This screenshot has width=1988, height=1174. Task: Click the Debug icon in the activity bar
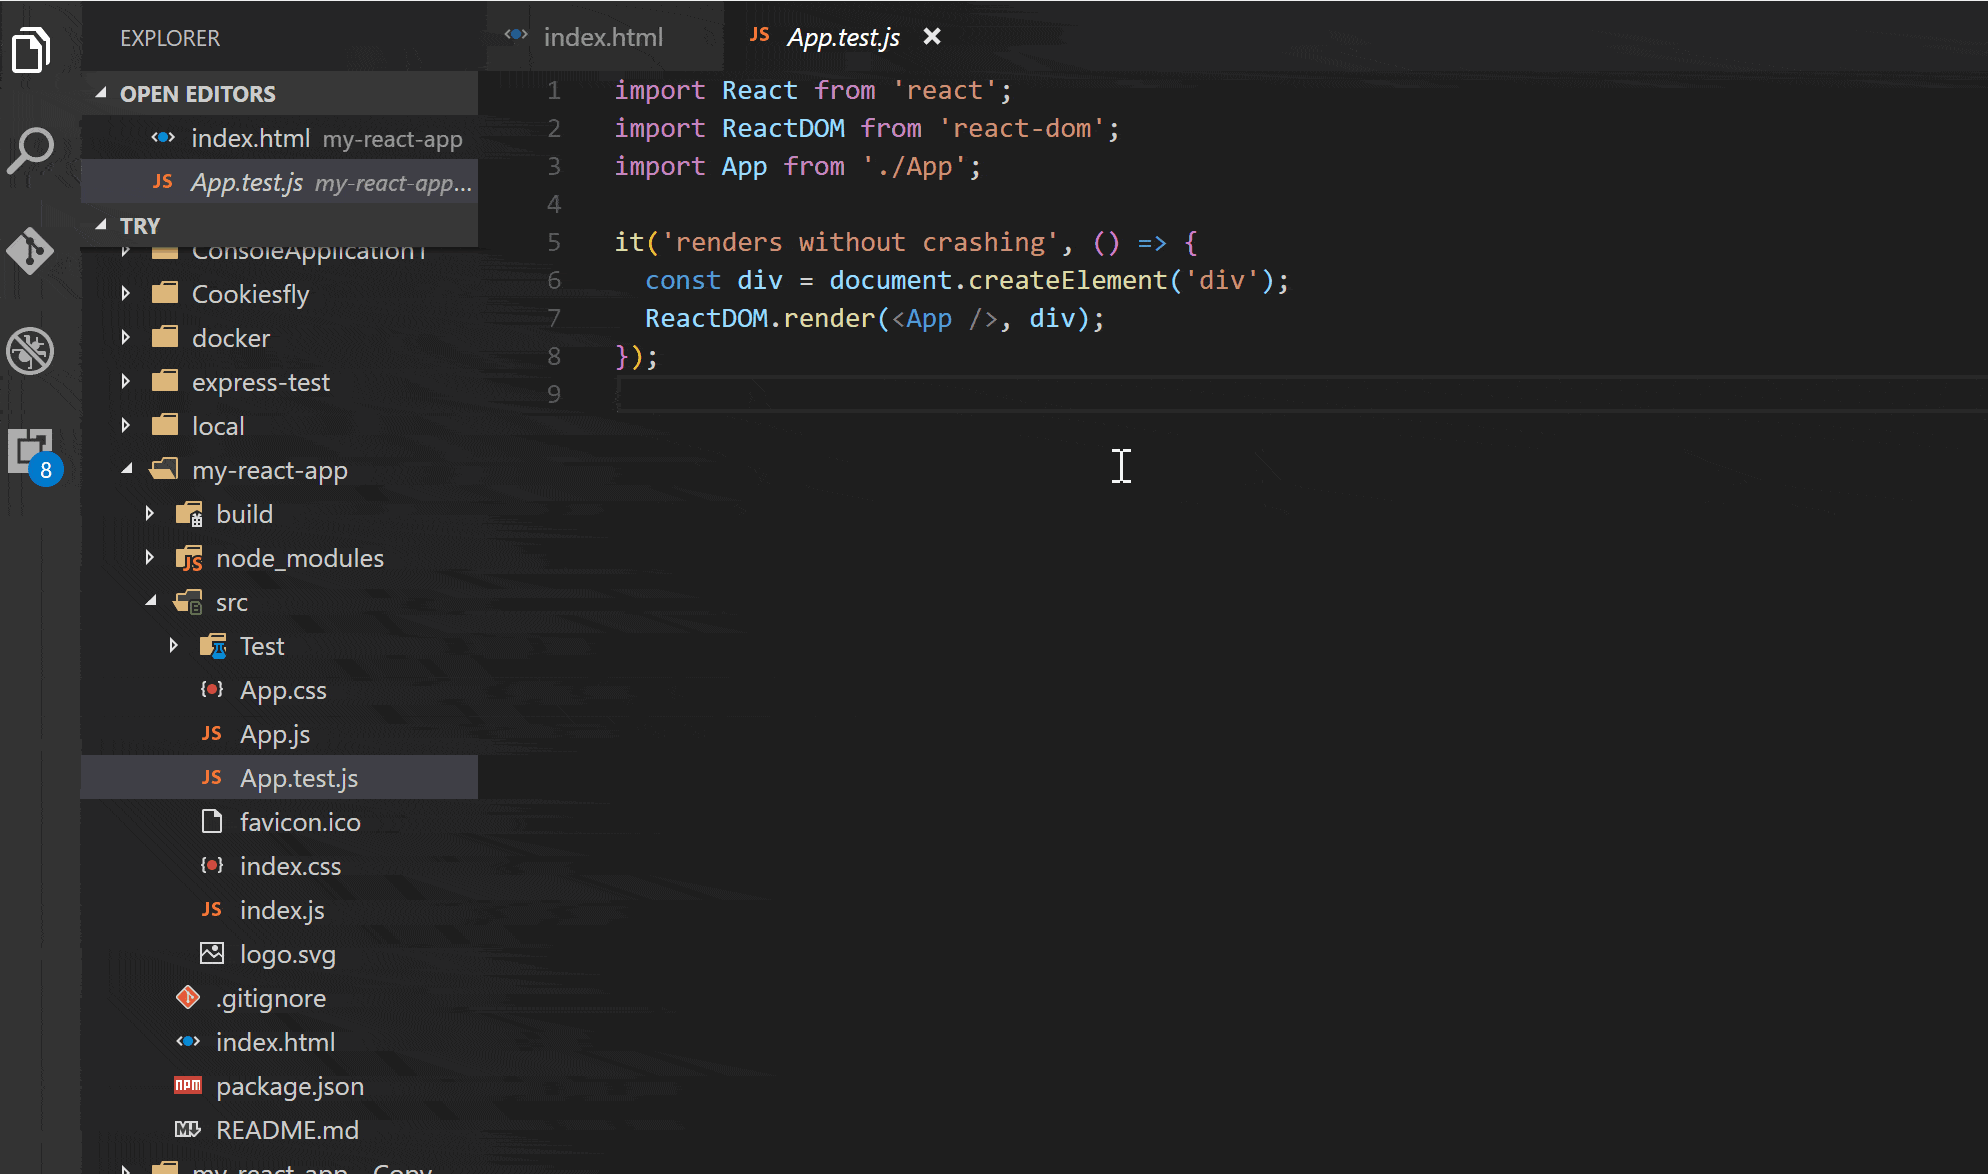[30, 351]
